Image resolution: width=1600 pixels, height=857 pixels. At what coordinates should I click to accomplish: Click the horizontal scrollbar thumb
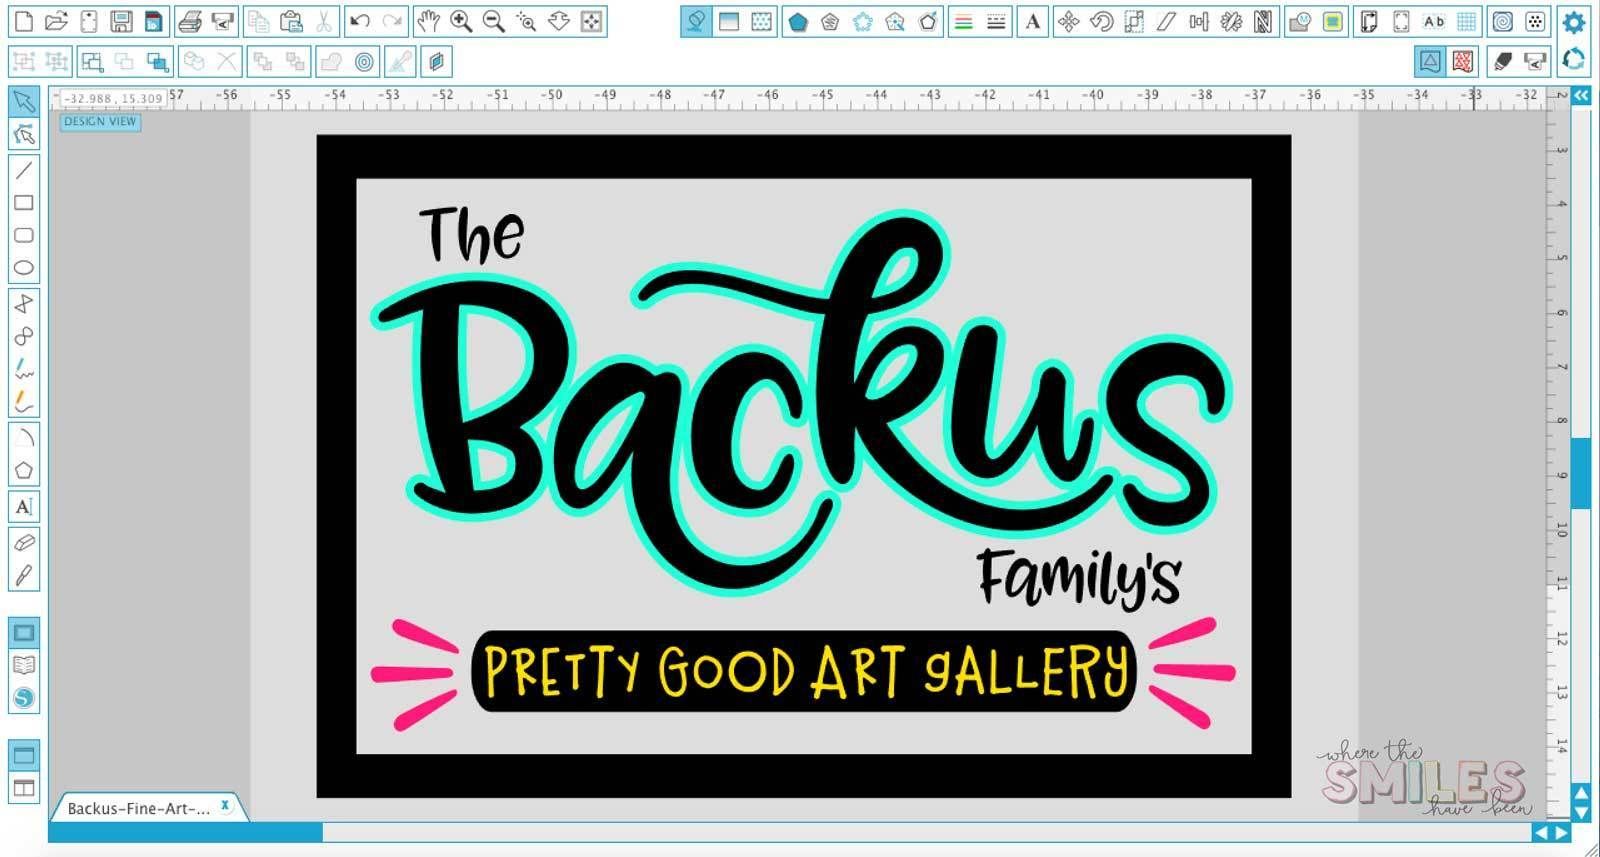point(186,832)
